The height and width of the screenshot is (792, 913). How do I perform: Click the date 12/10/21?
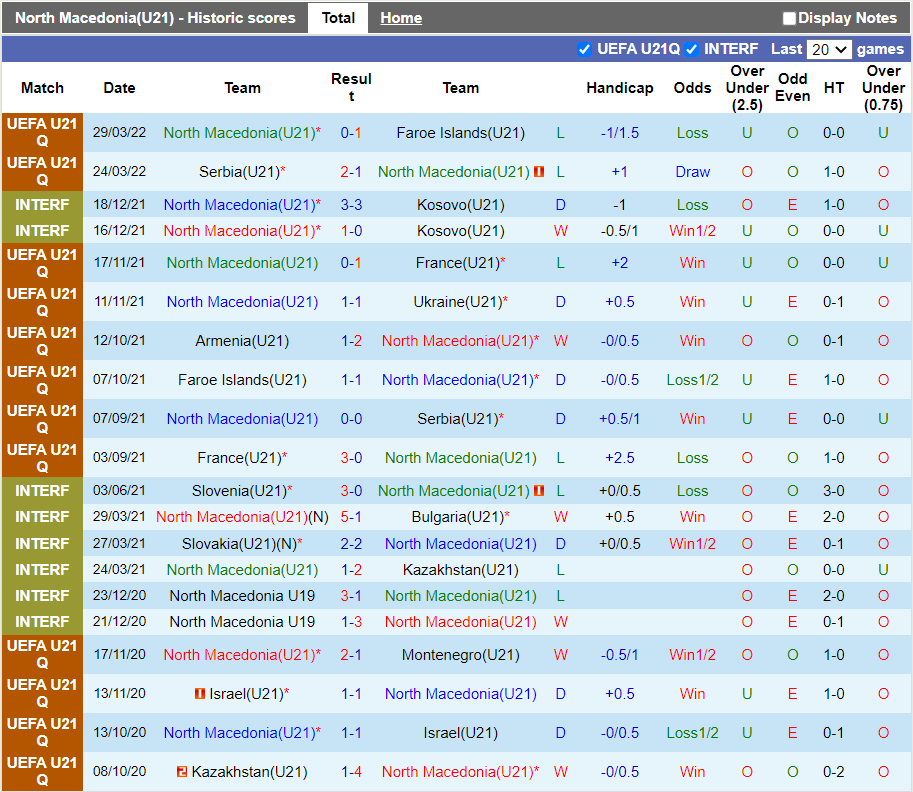119,341
